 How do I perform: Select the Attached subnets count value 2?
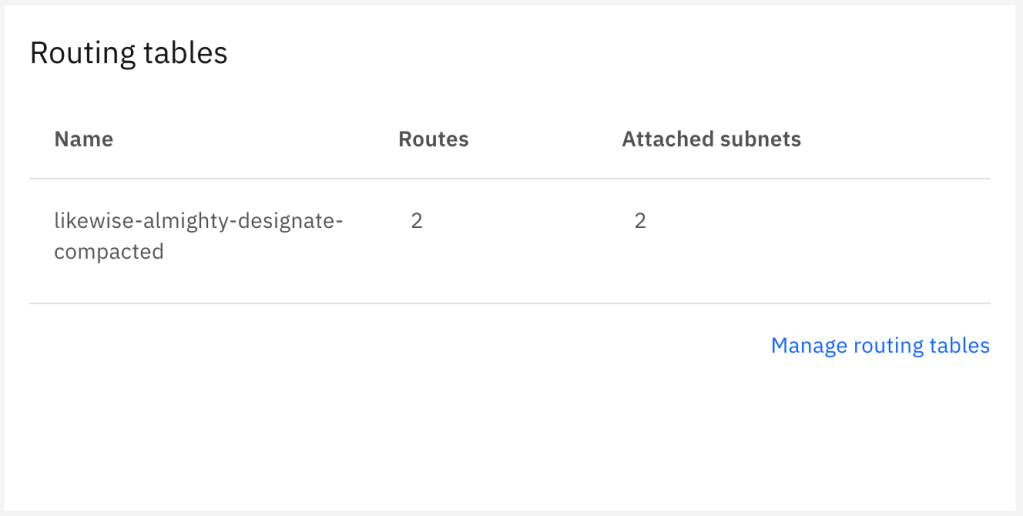pyautogui.click(x=640, y=221)
